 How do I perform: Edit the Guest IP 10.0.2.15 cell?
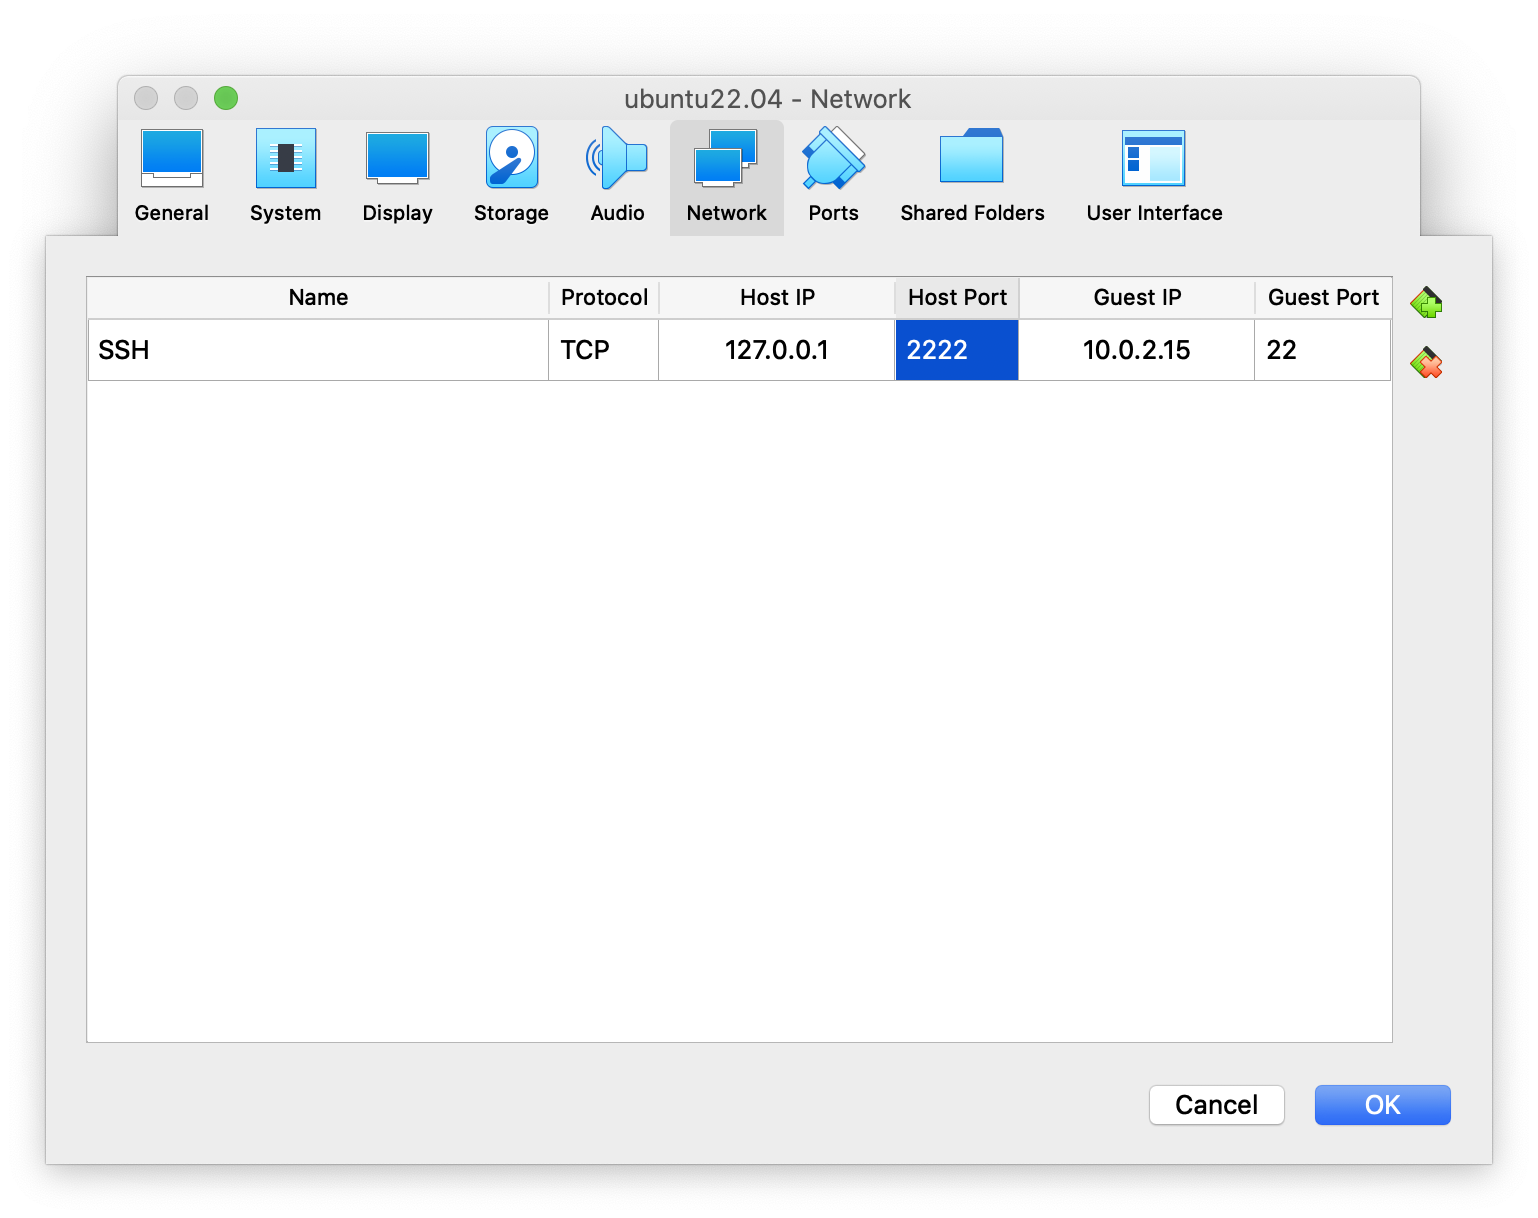click(x=1136, y=350)
